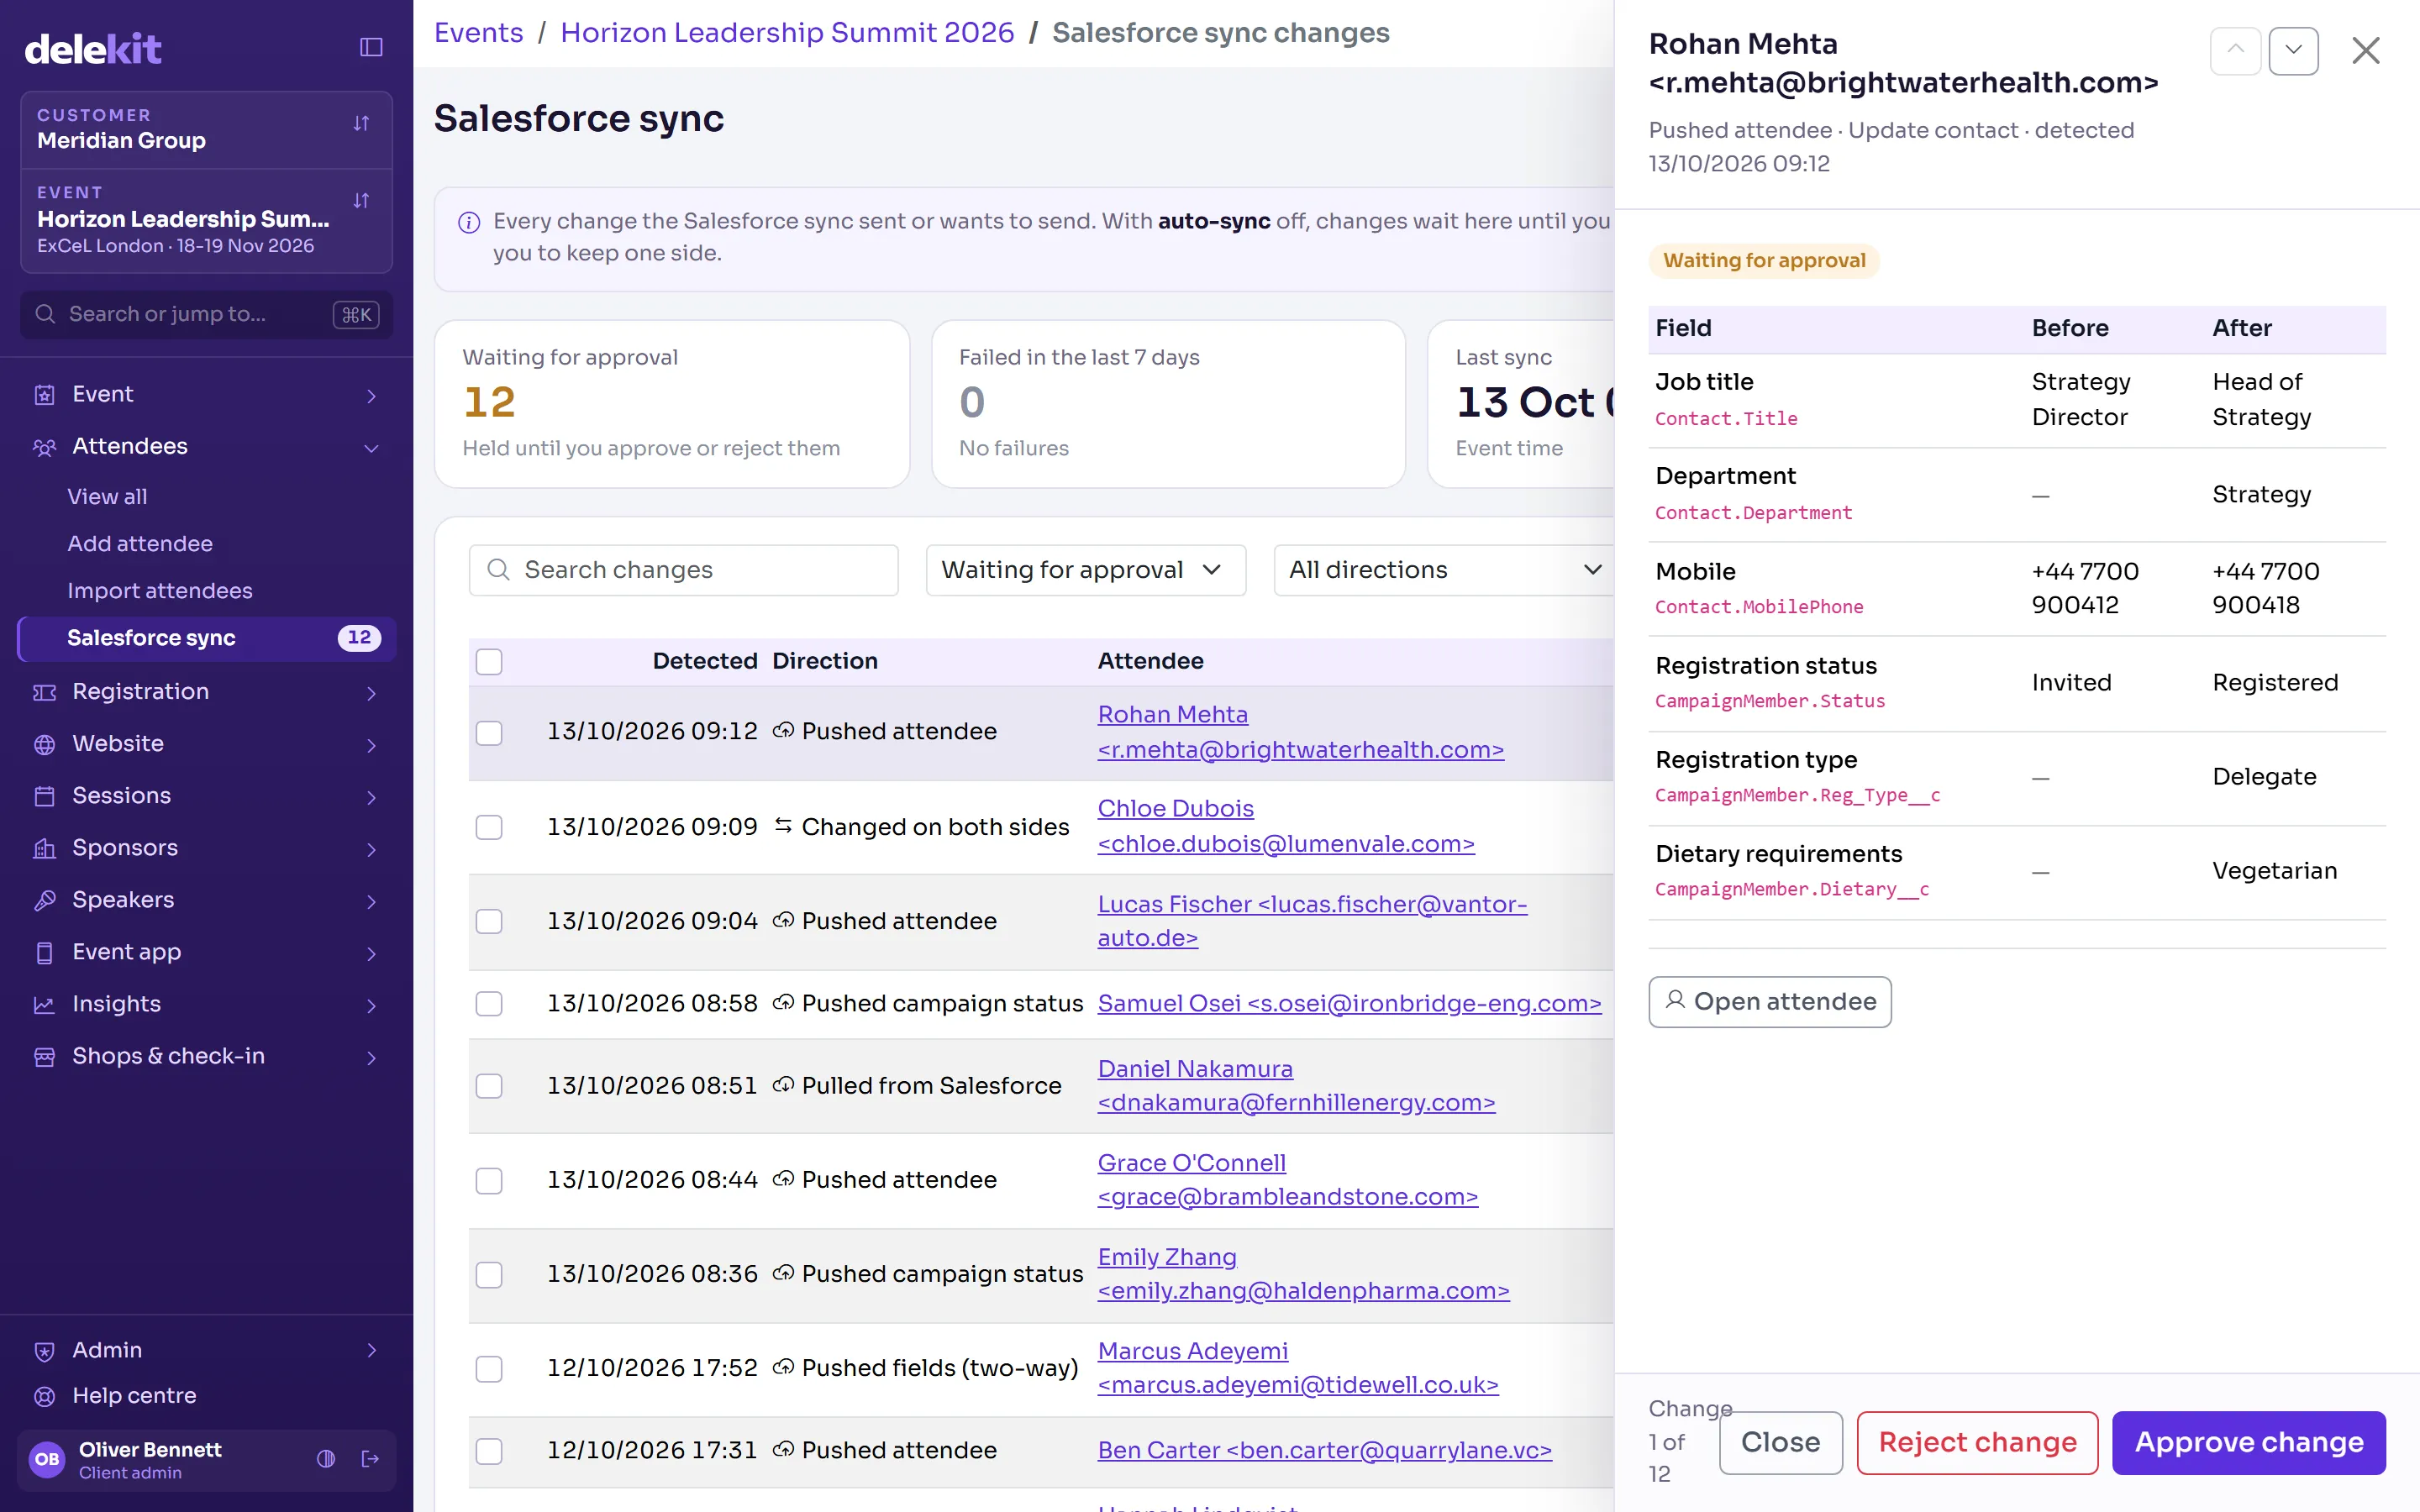Click the Sessions calendar icon

pyautogui.click(x=44, y=797)
